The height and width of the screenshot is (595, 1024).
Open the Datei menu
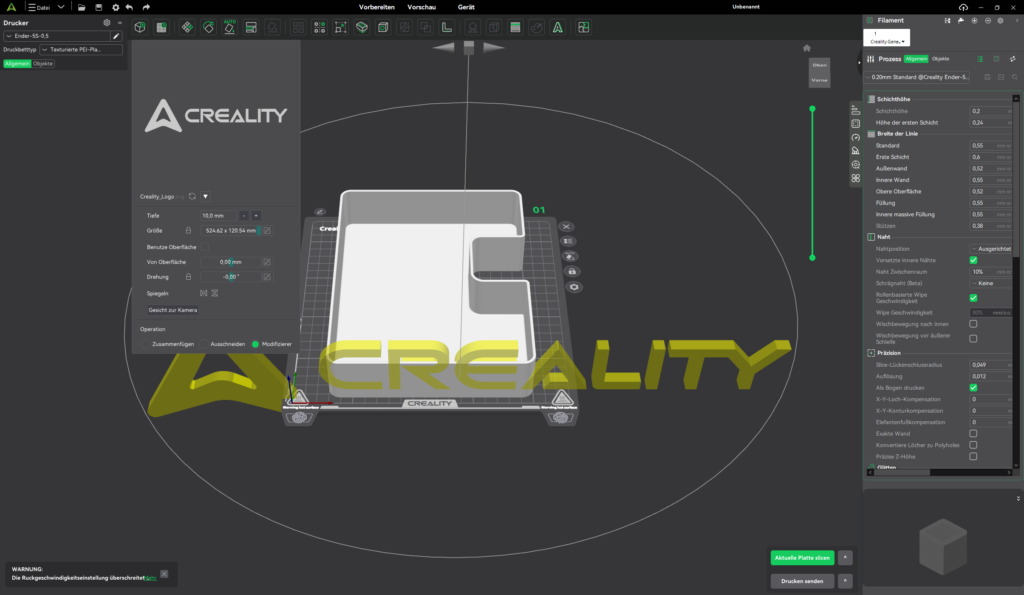click(39, 7)
